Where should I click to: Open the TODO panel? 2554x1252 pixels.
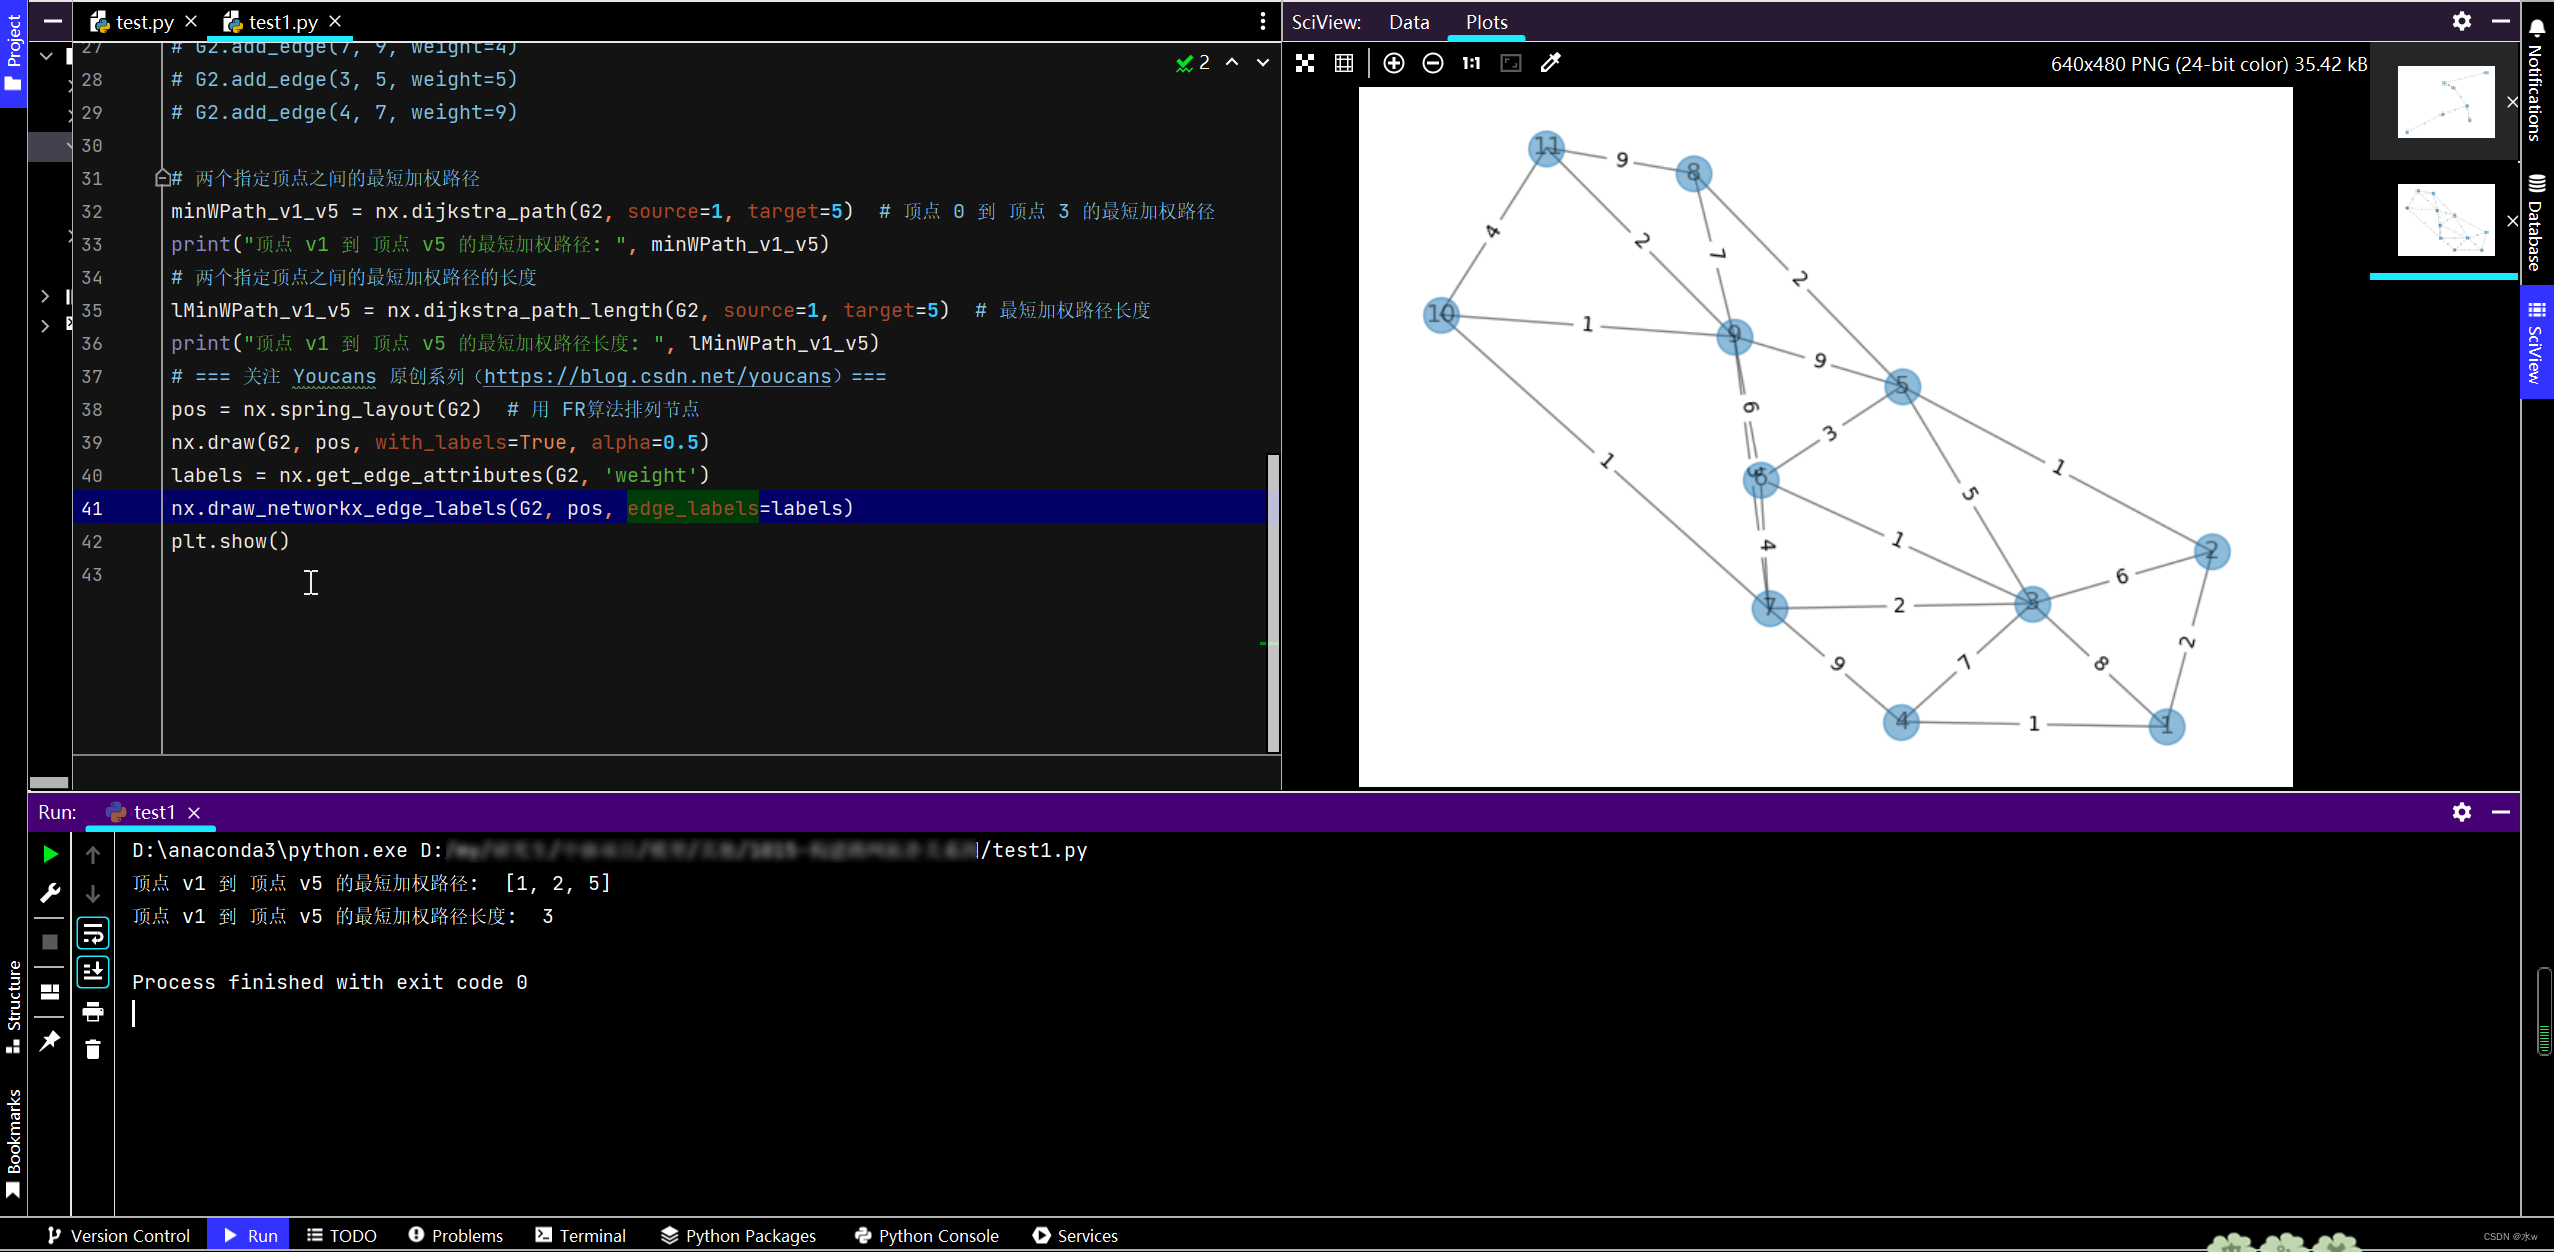click(341, 1235)
